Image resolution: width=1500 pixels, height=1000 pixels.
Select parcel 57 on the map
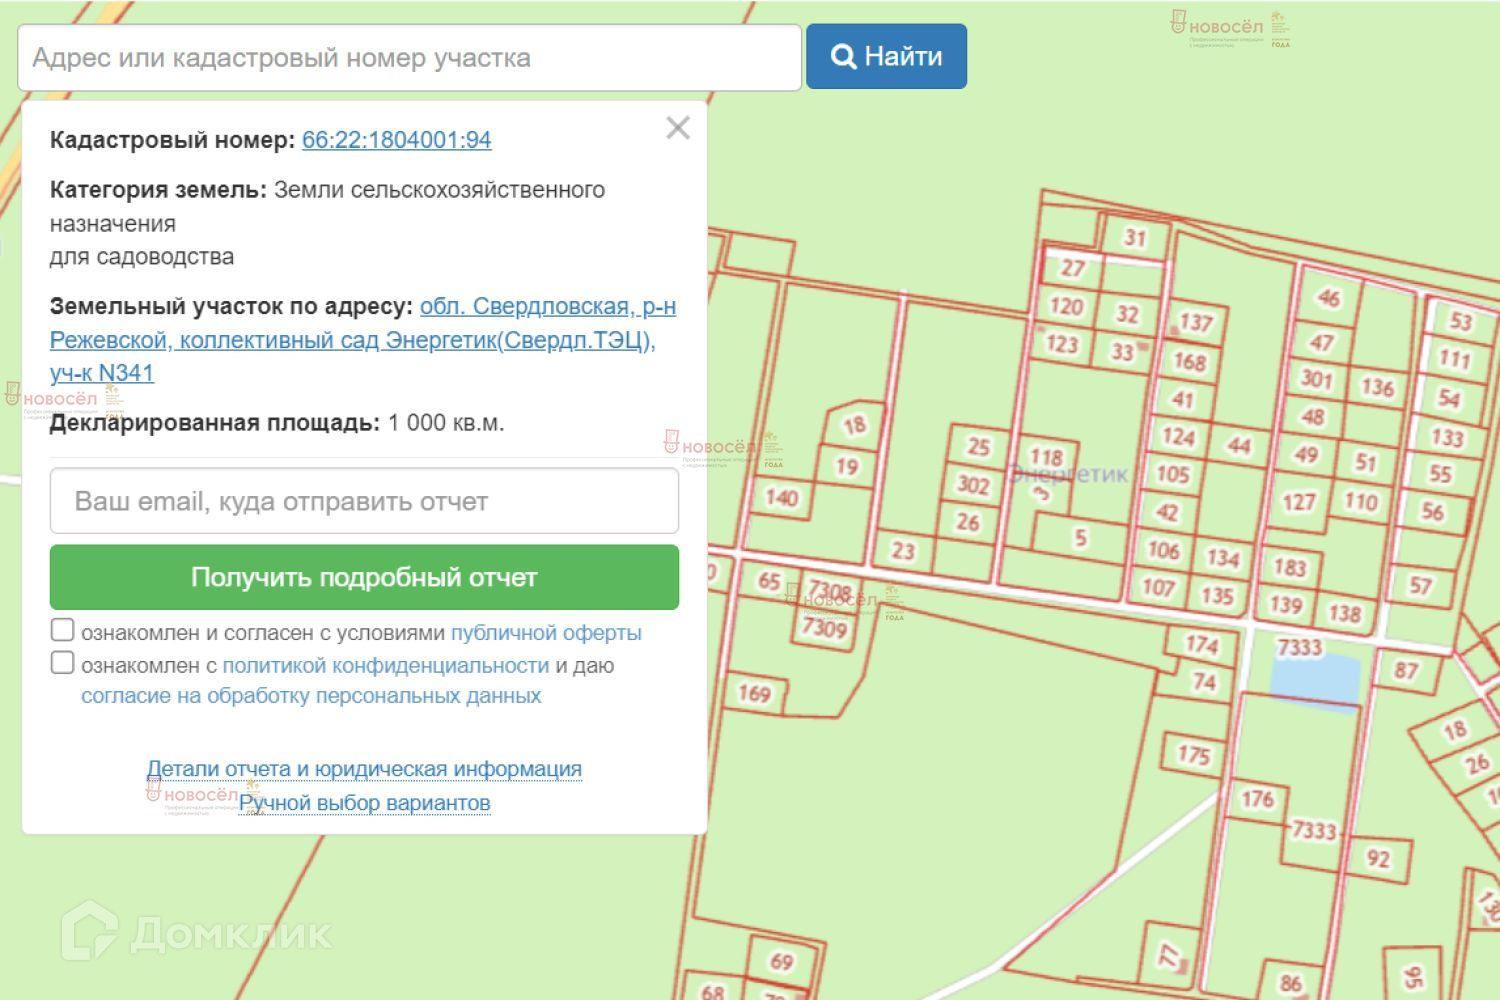[x=1420, y=585]
